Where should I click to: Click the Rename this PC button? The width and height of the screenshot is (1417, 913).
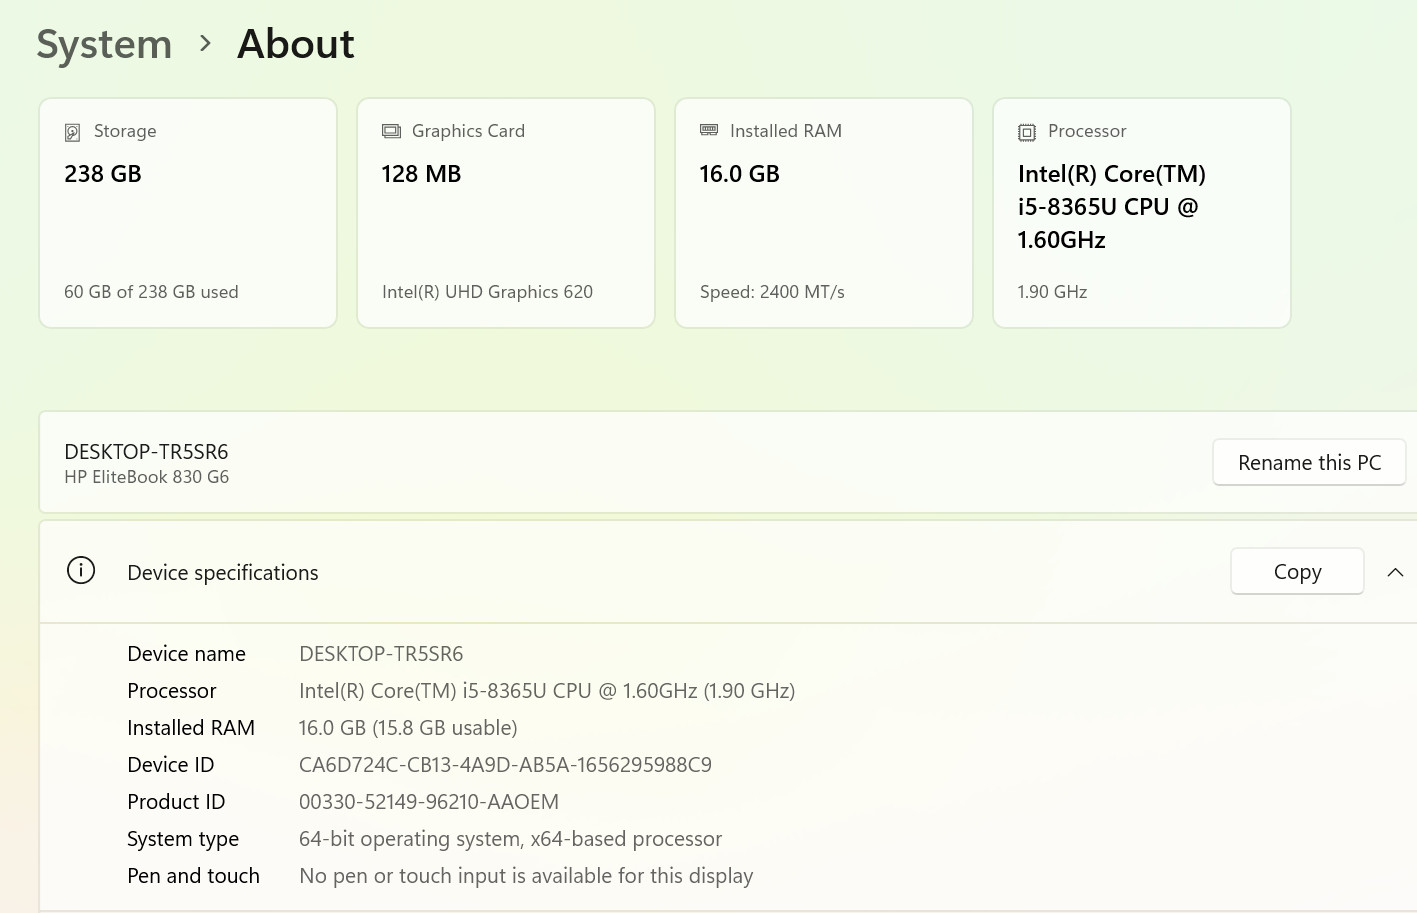[x=1309, y=462]
